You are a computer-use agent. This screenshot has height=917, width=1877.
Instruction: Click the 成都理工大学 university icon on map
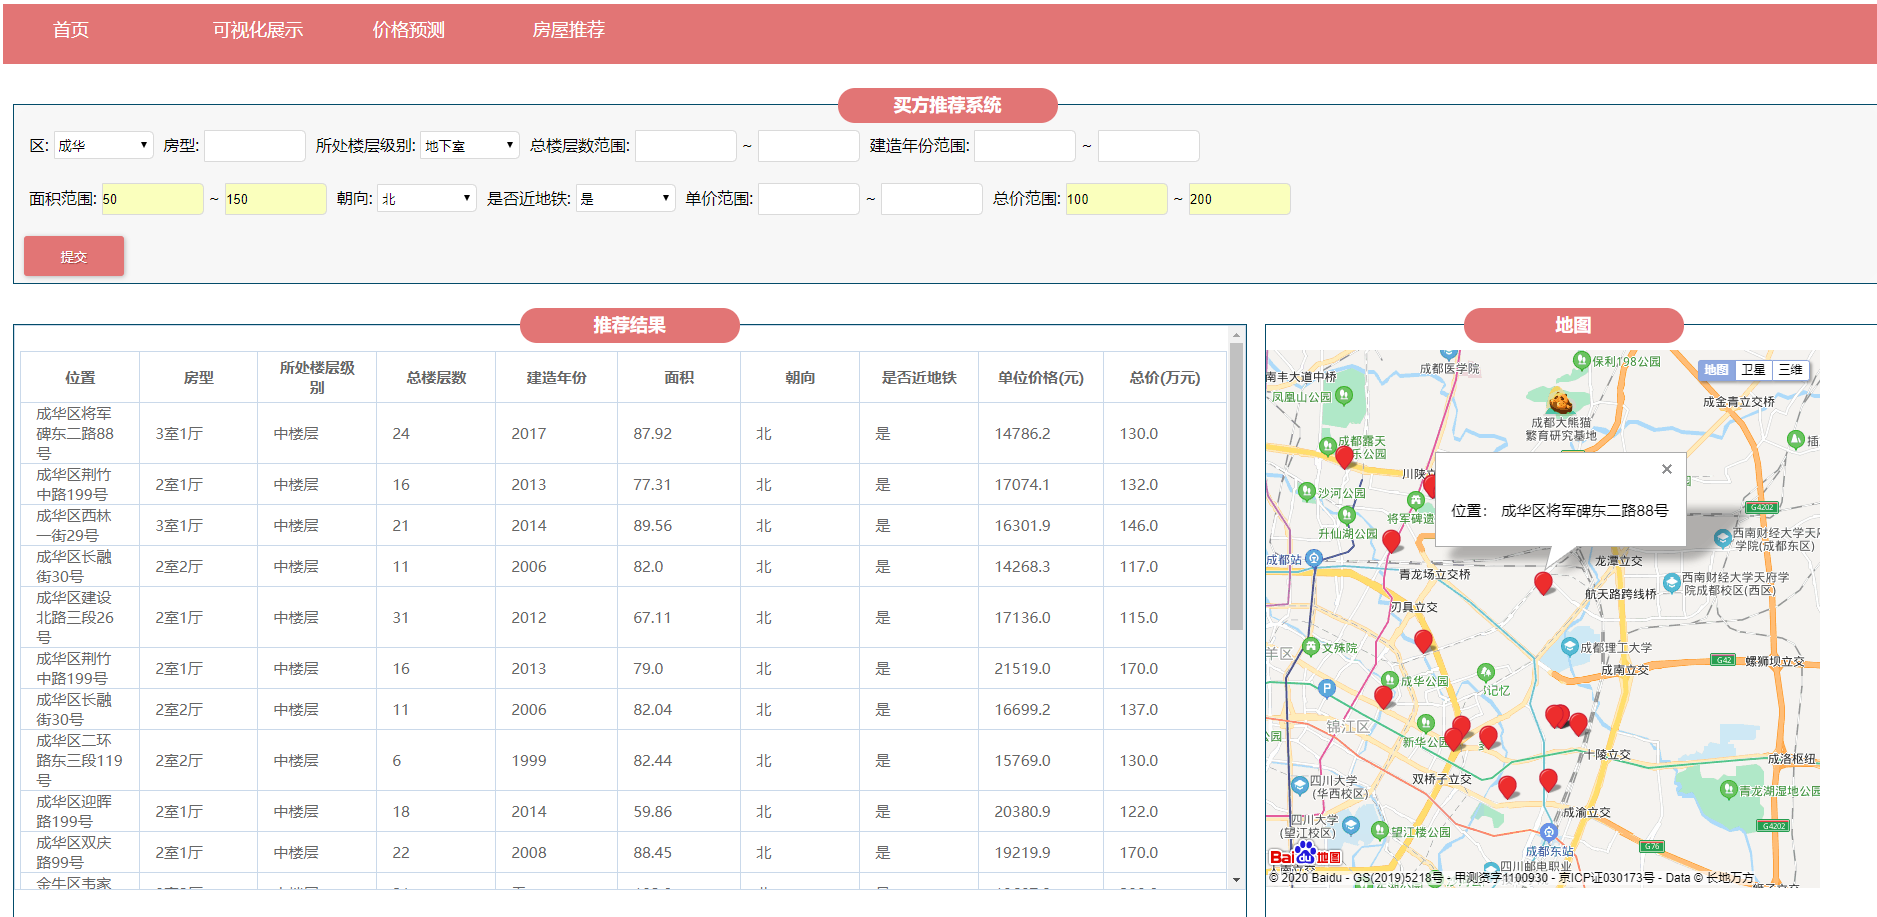1569,647
